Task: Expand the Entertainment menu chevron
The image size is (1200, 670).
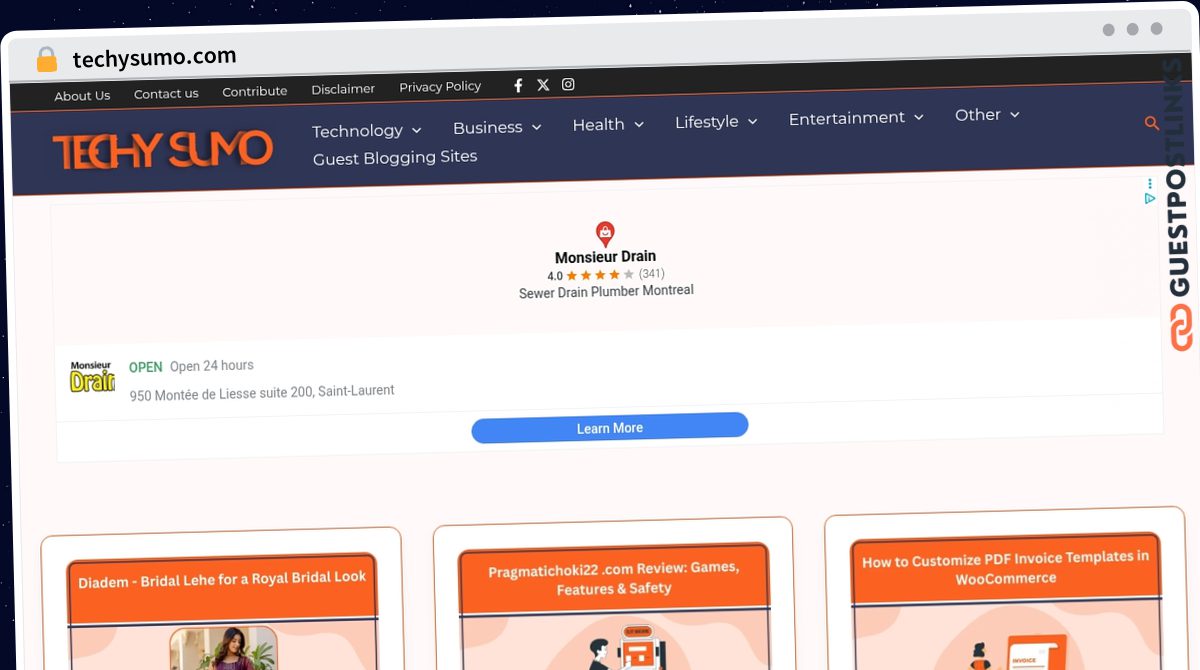Action: point(919,117)
